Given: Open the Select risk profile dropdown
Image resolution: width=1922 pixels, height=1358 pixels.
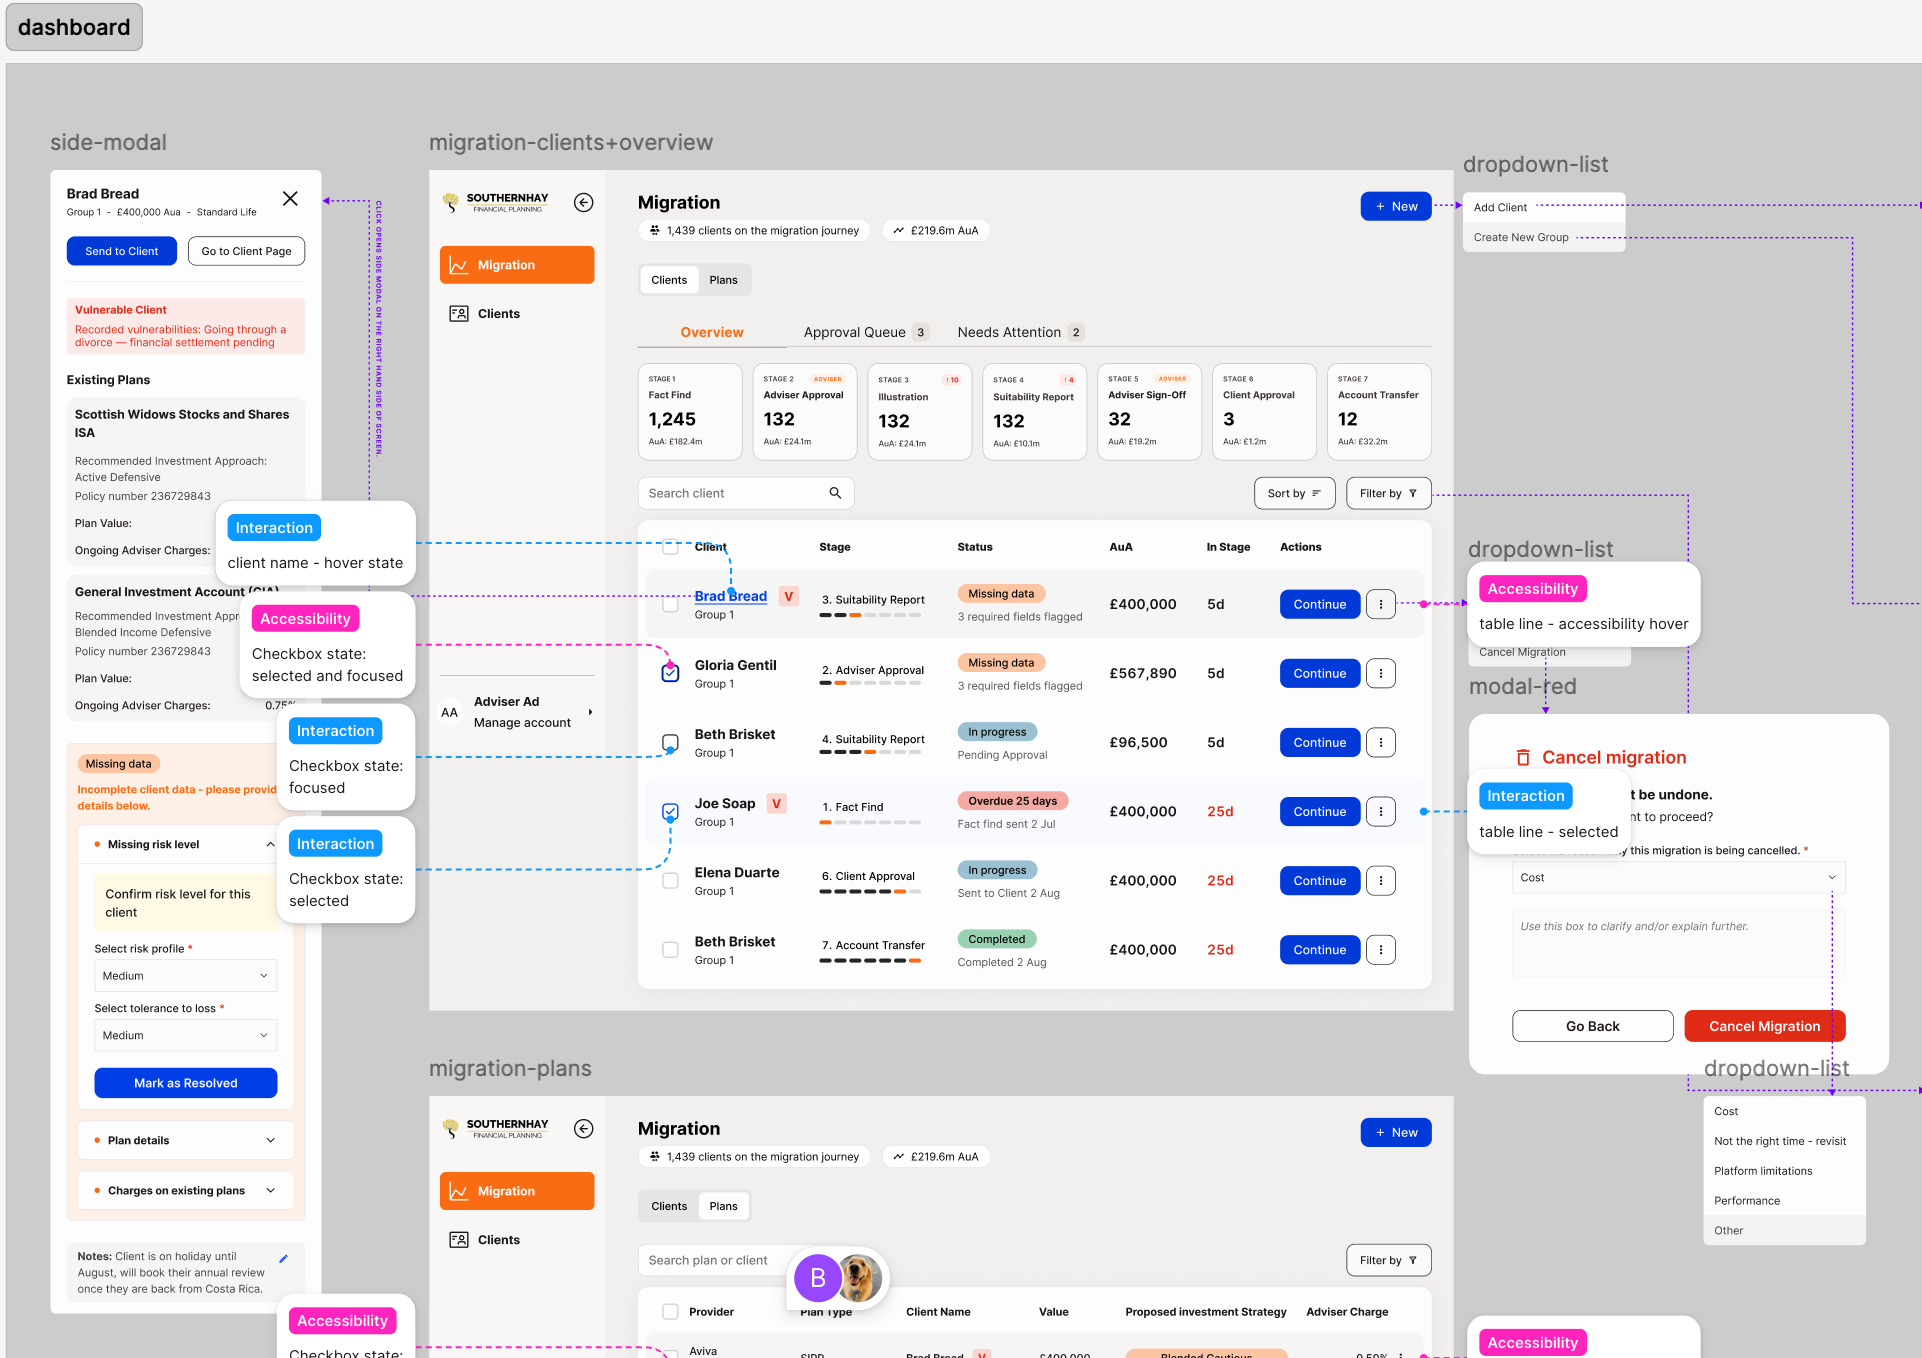Looking at the screenshot, I should tap(186, 975).
